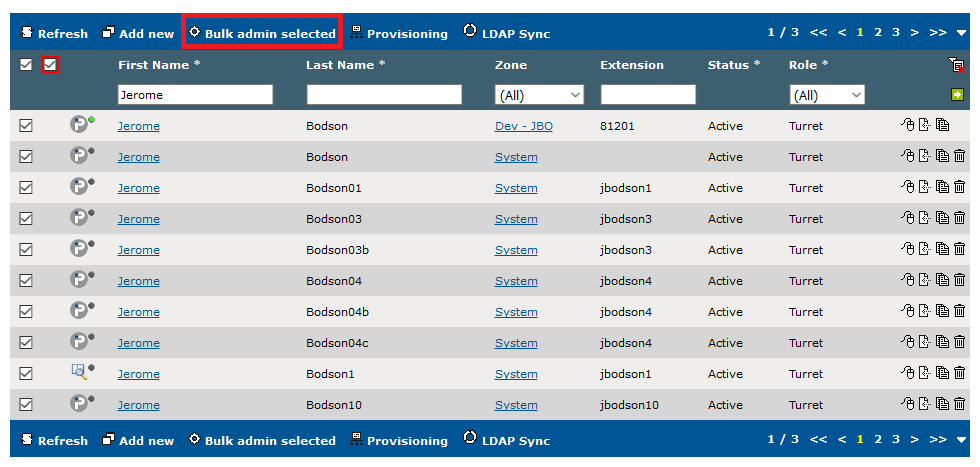Screen dimensions: 980x467
Task: Click the mouse icon in extension 81201 row
Action: 908,125
